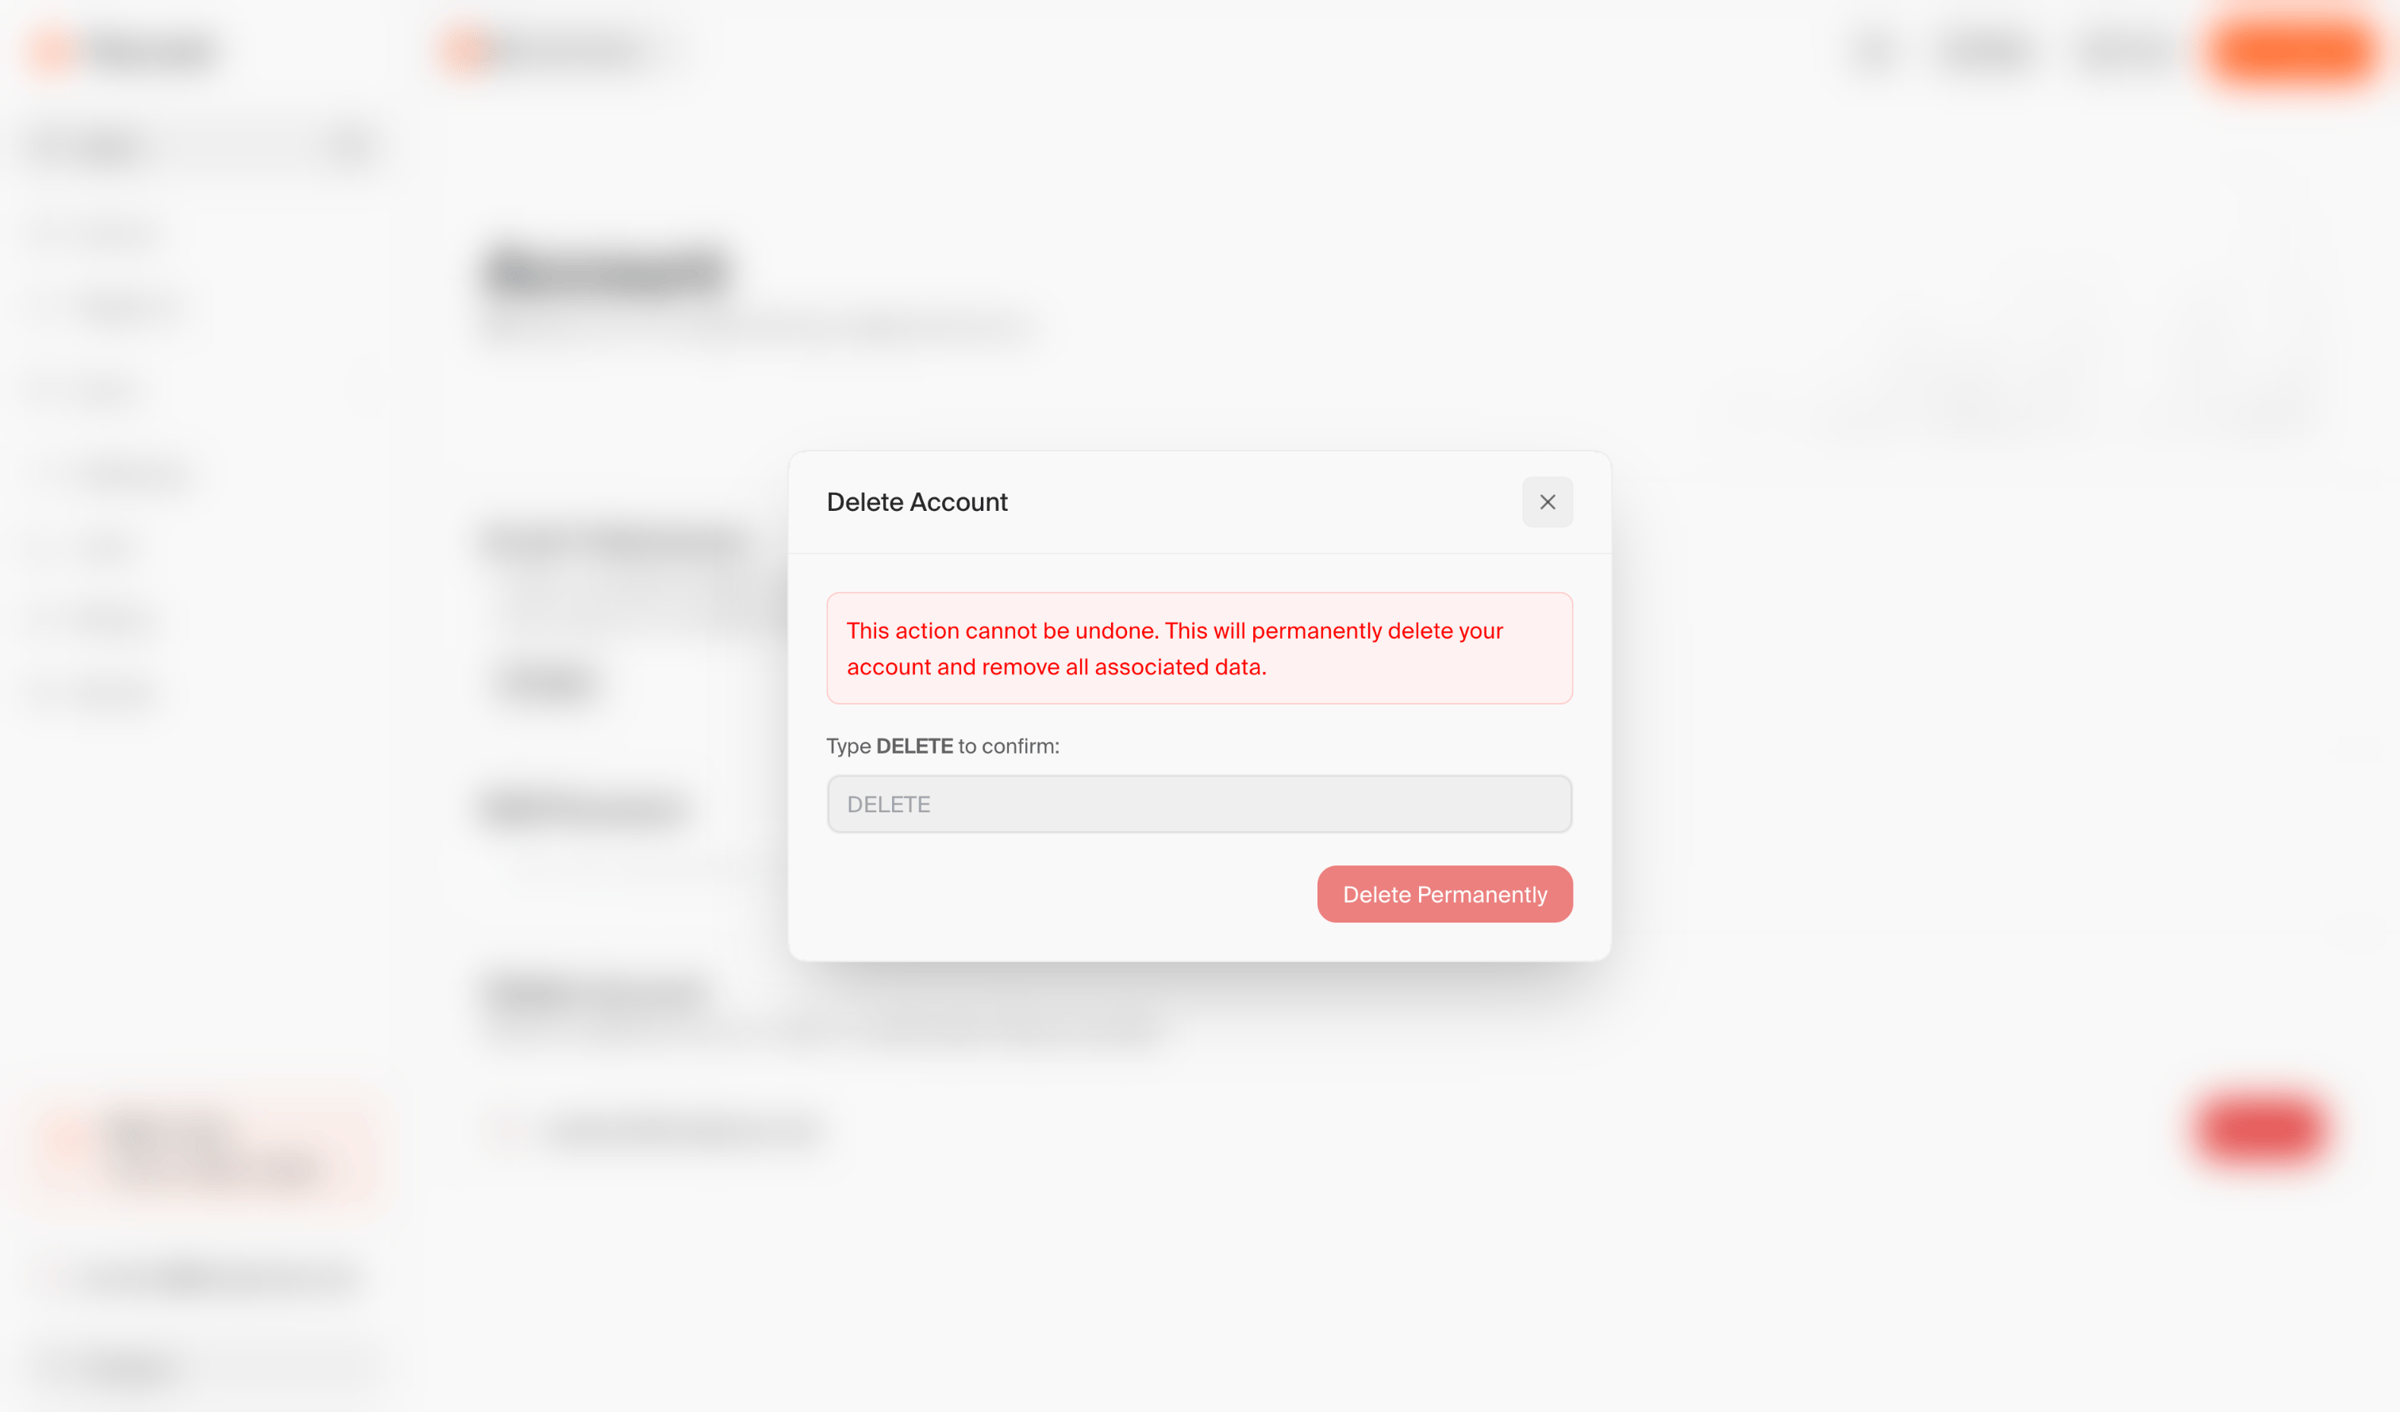Click the Delete Account dialog title
This screenshot has width=2400, height=1412.
(x=917, y=502)
